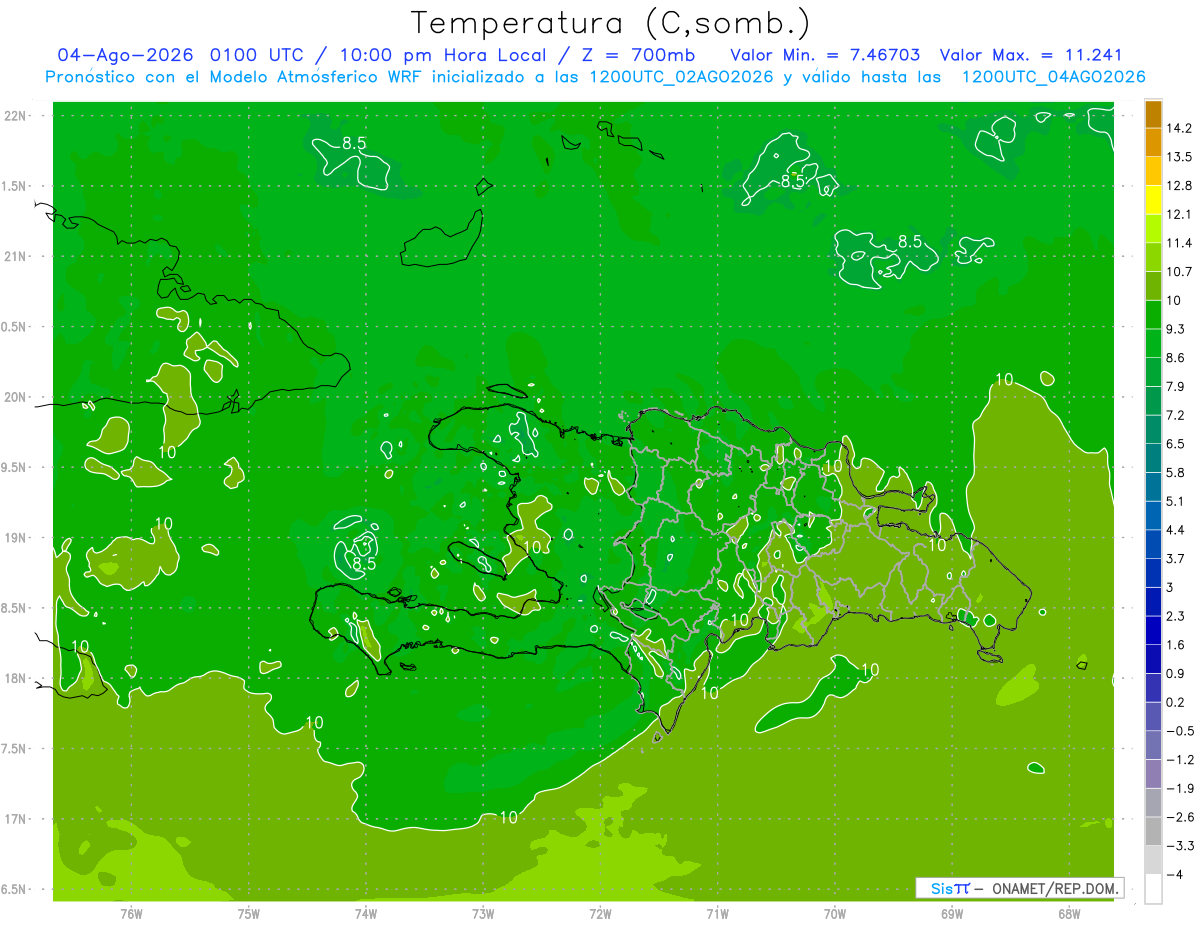This screenshot has width=1200, height=927.
Task: Click the "SisTT – ONAMET/REP.DOM." credit label
Action: pyautogui.click(x=1019, y=888)
